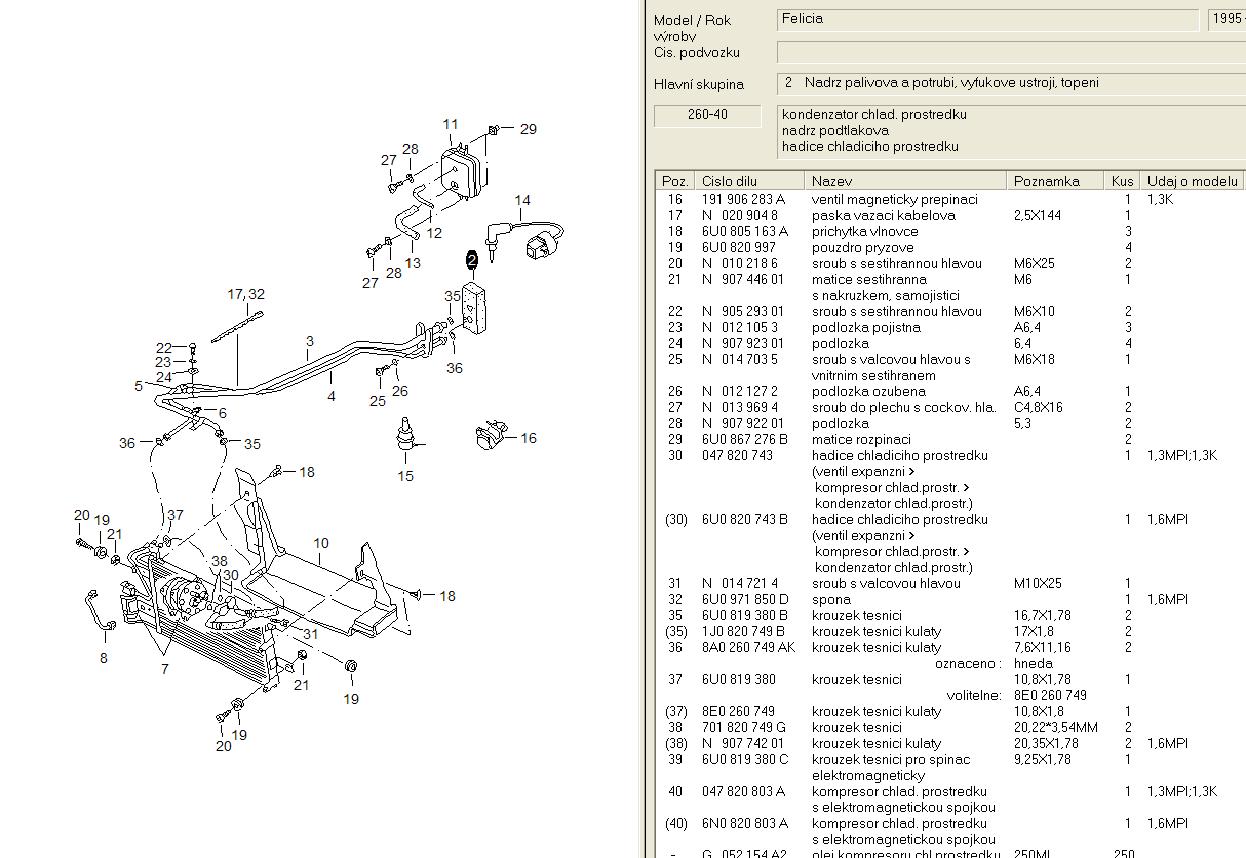This screenshot has height=858, width=1246.
Task: Select part number 8A0 260 749 AK
Action: click(748, 647)
